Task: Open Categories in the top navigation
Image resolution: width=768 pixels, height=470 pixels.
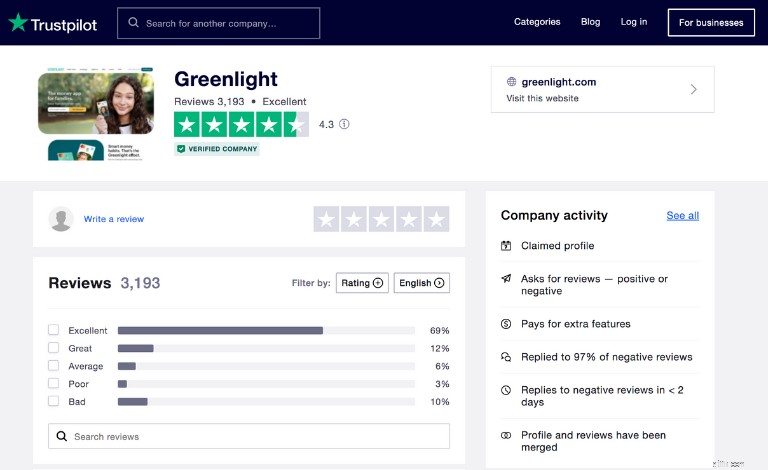Action: pyautogui.click(x=537, y=22)
